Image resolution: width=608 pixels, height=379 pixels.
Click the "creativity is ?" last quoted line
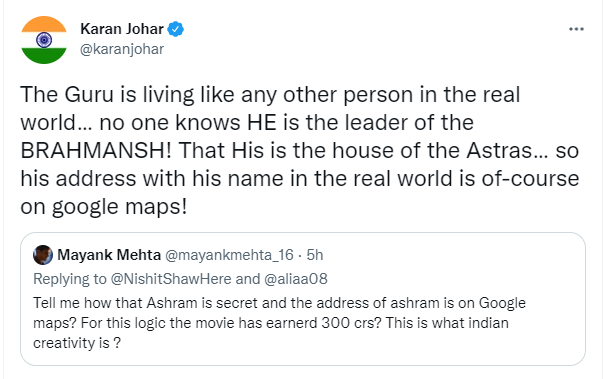coord(77,343)
